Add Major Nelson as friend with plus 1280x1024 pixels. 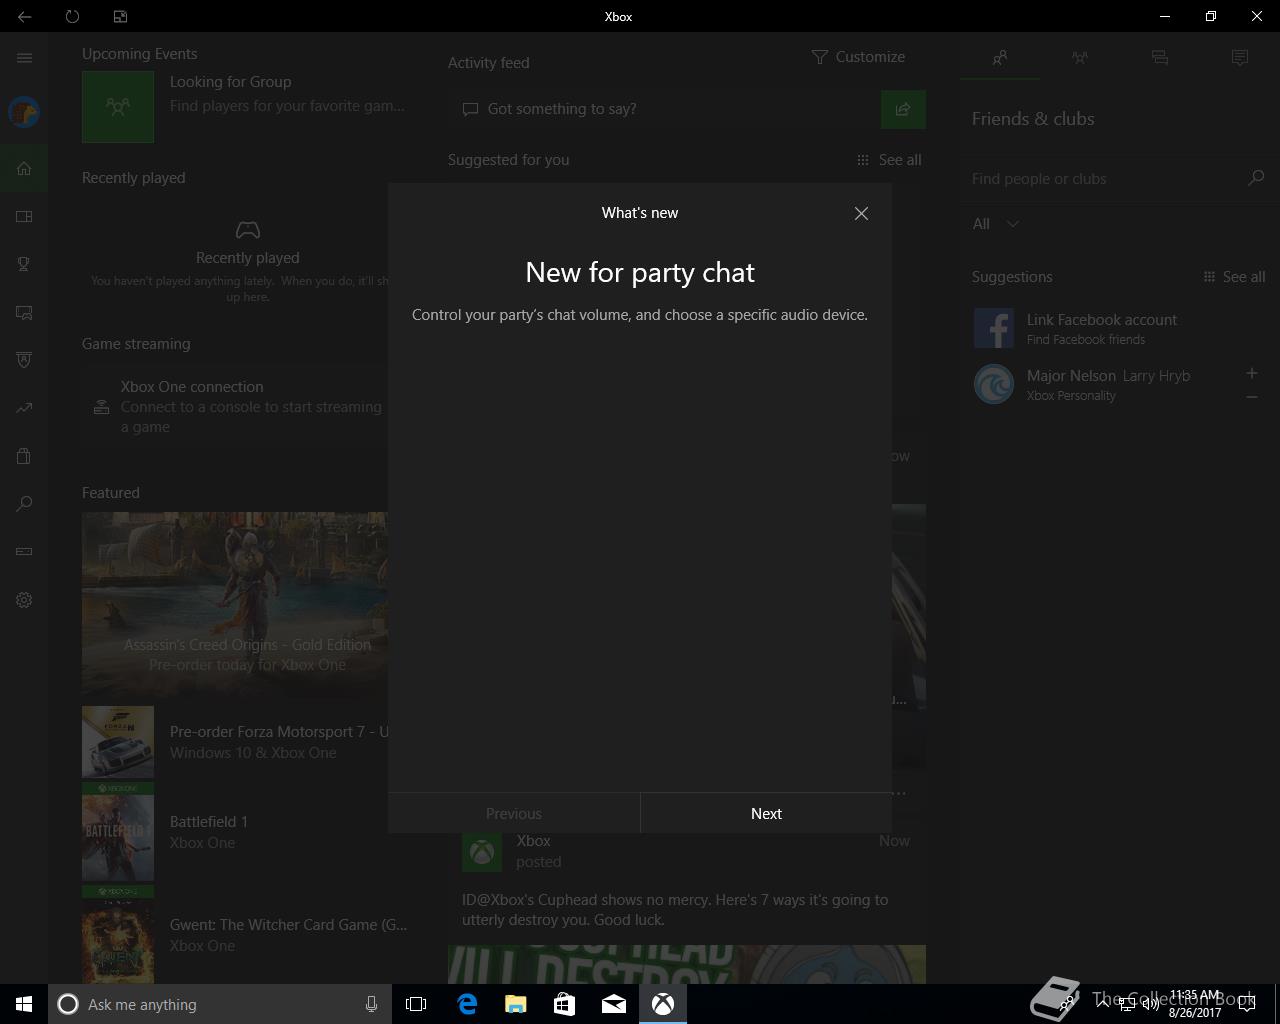pos(1251,373)
